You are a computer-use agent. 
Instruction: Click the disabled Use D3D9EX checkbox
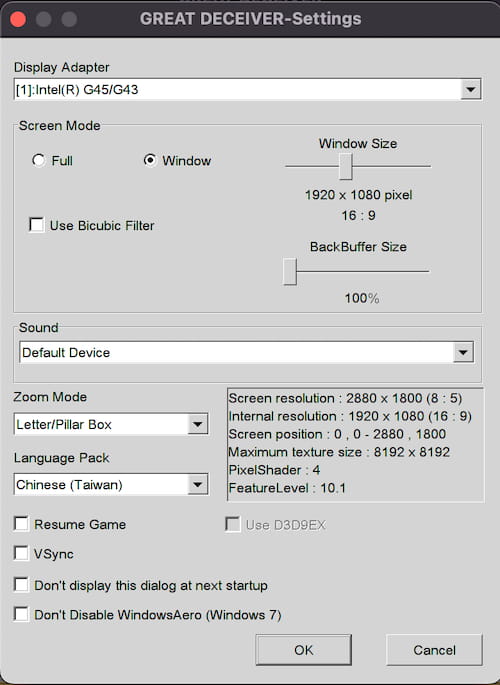point(233,524)
